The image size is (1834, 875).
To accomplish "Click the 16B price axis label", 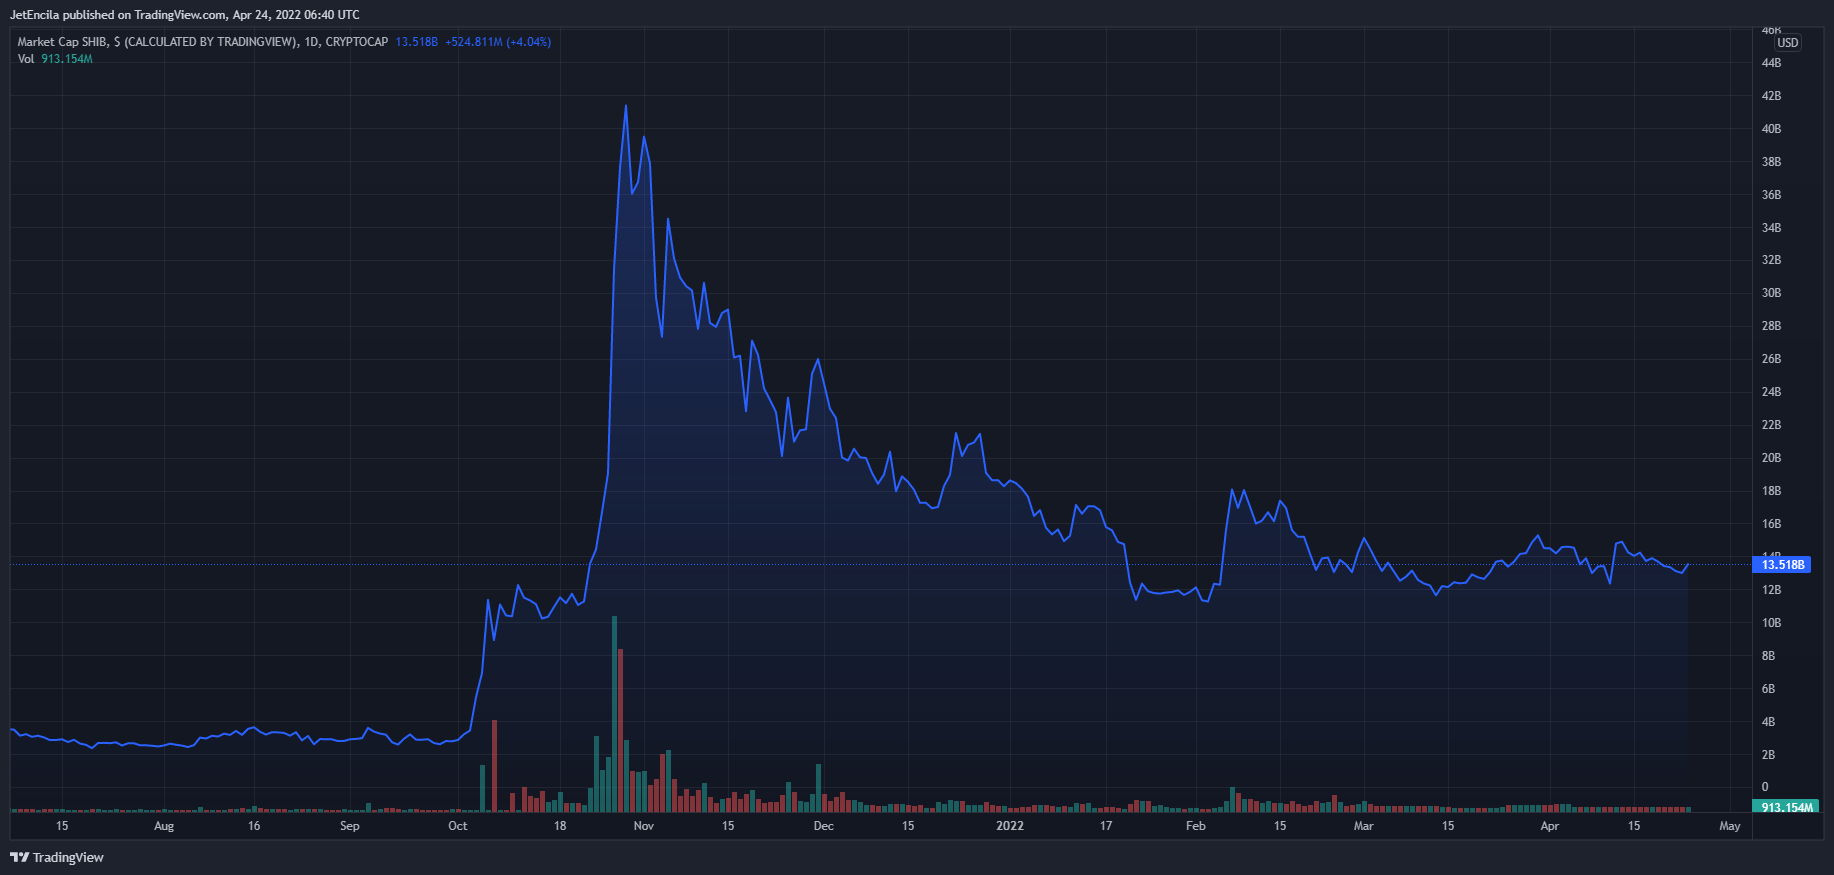I will tap(1771, 524).
